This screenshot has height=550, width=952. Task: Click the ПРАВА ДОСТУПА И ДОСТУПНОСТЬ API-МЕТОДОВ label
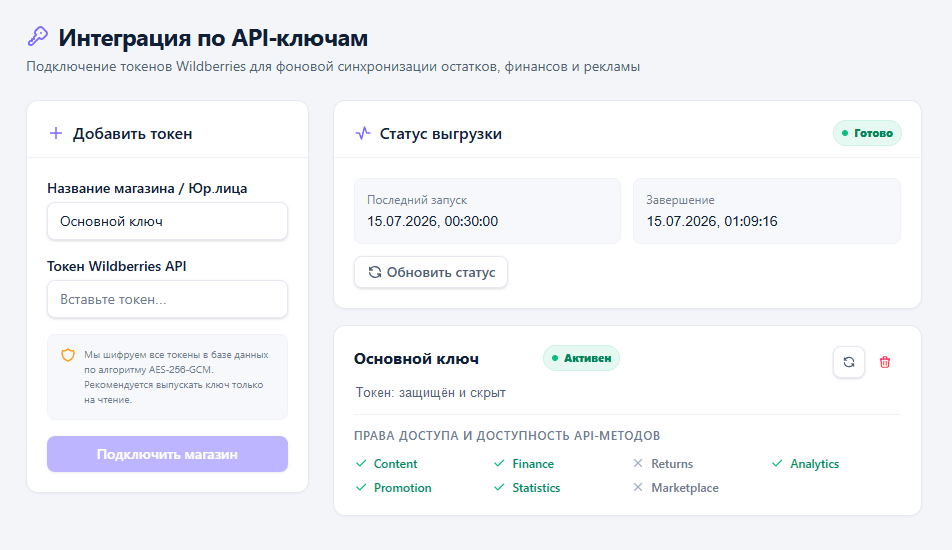coord(507,436)
